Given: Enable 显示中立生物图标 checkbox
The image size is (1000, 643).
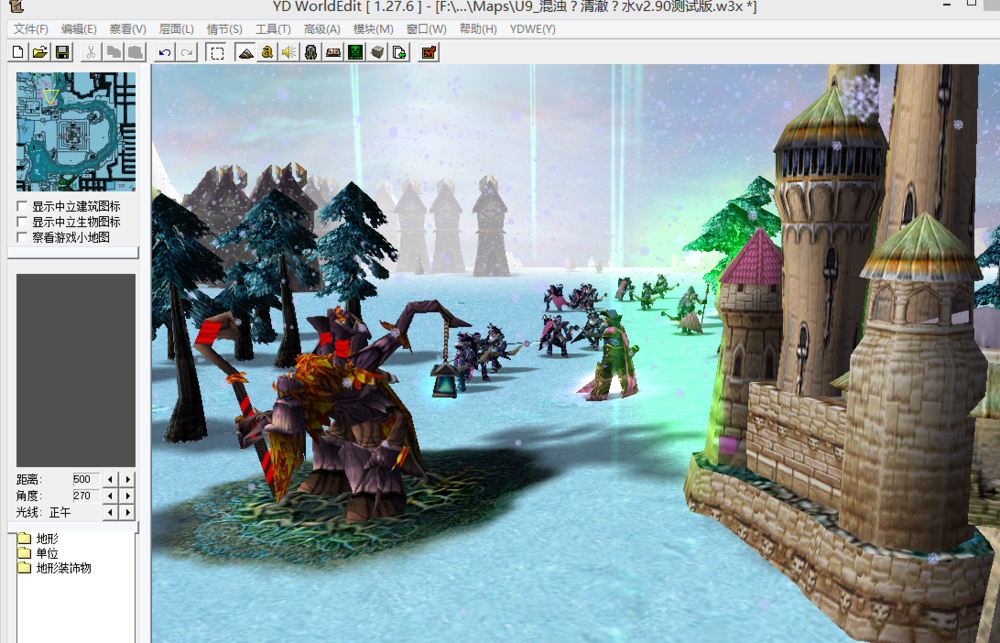Looking at the screenshot, I should [x=22, y=221].
